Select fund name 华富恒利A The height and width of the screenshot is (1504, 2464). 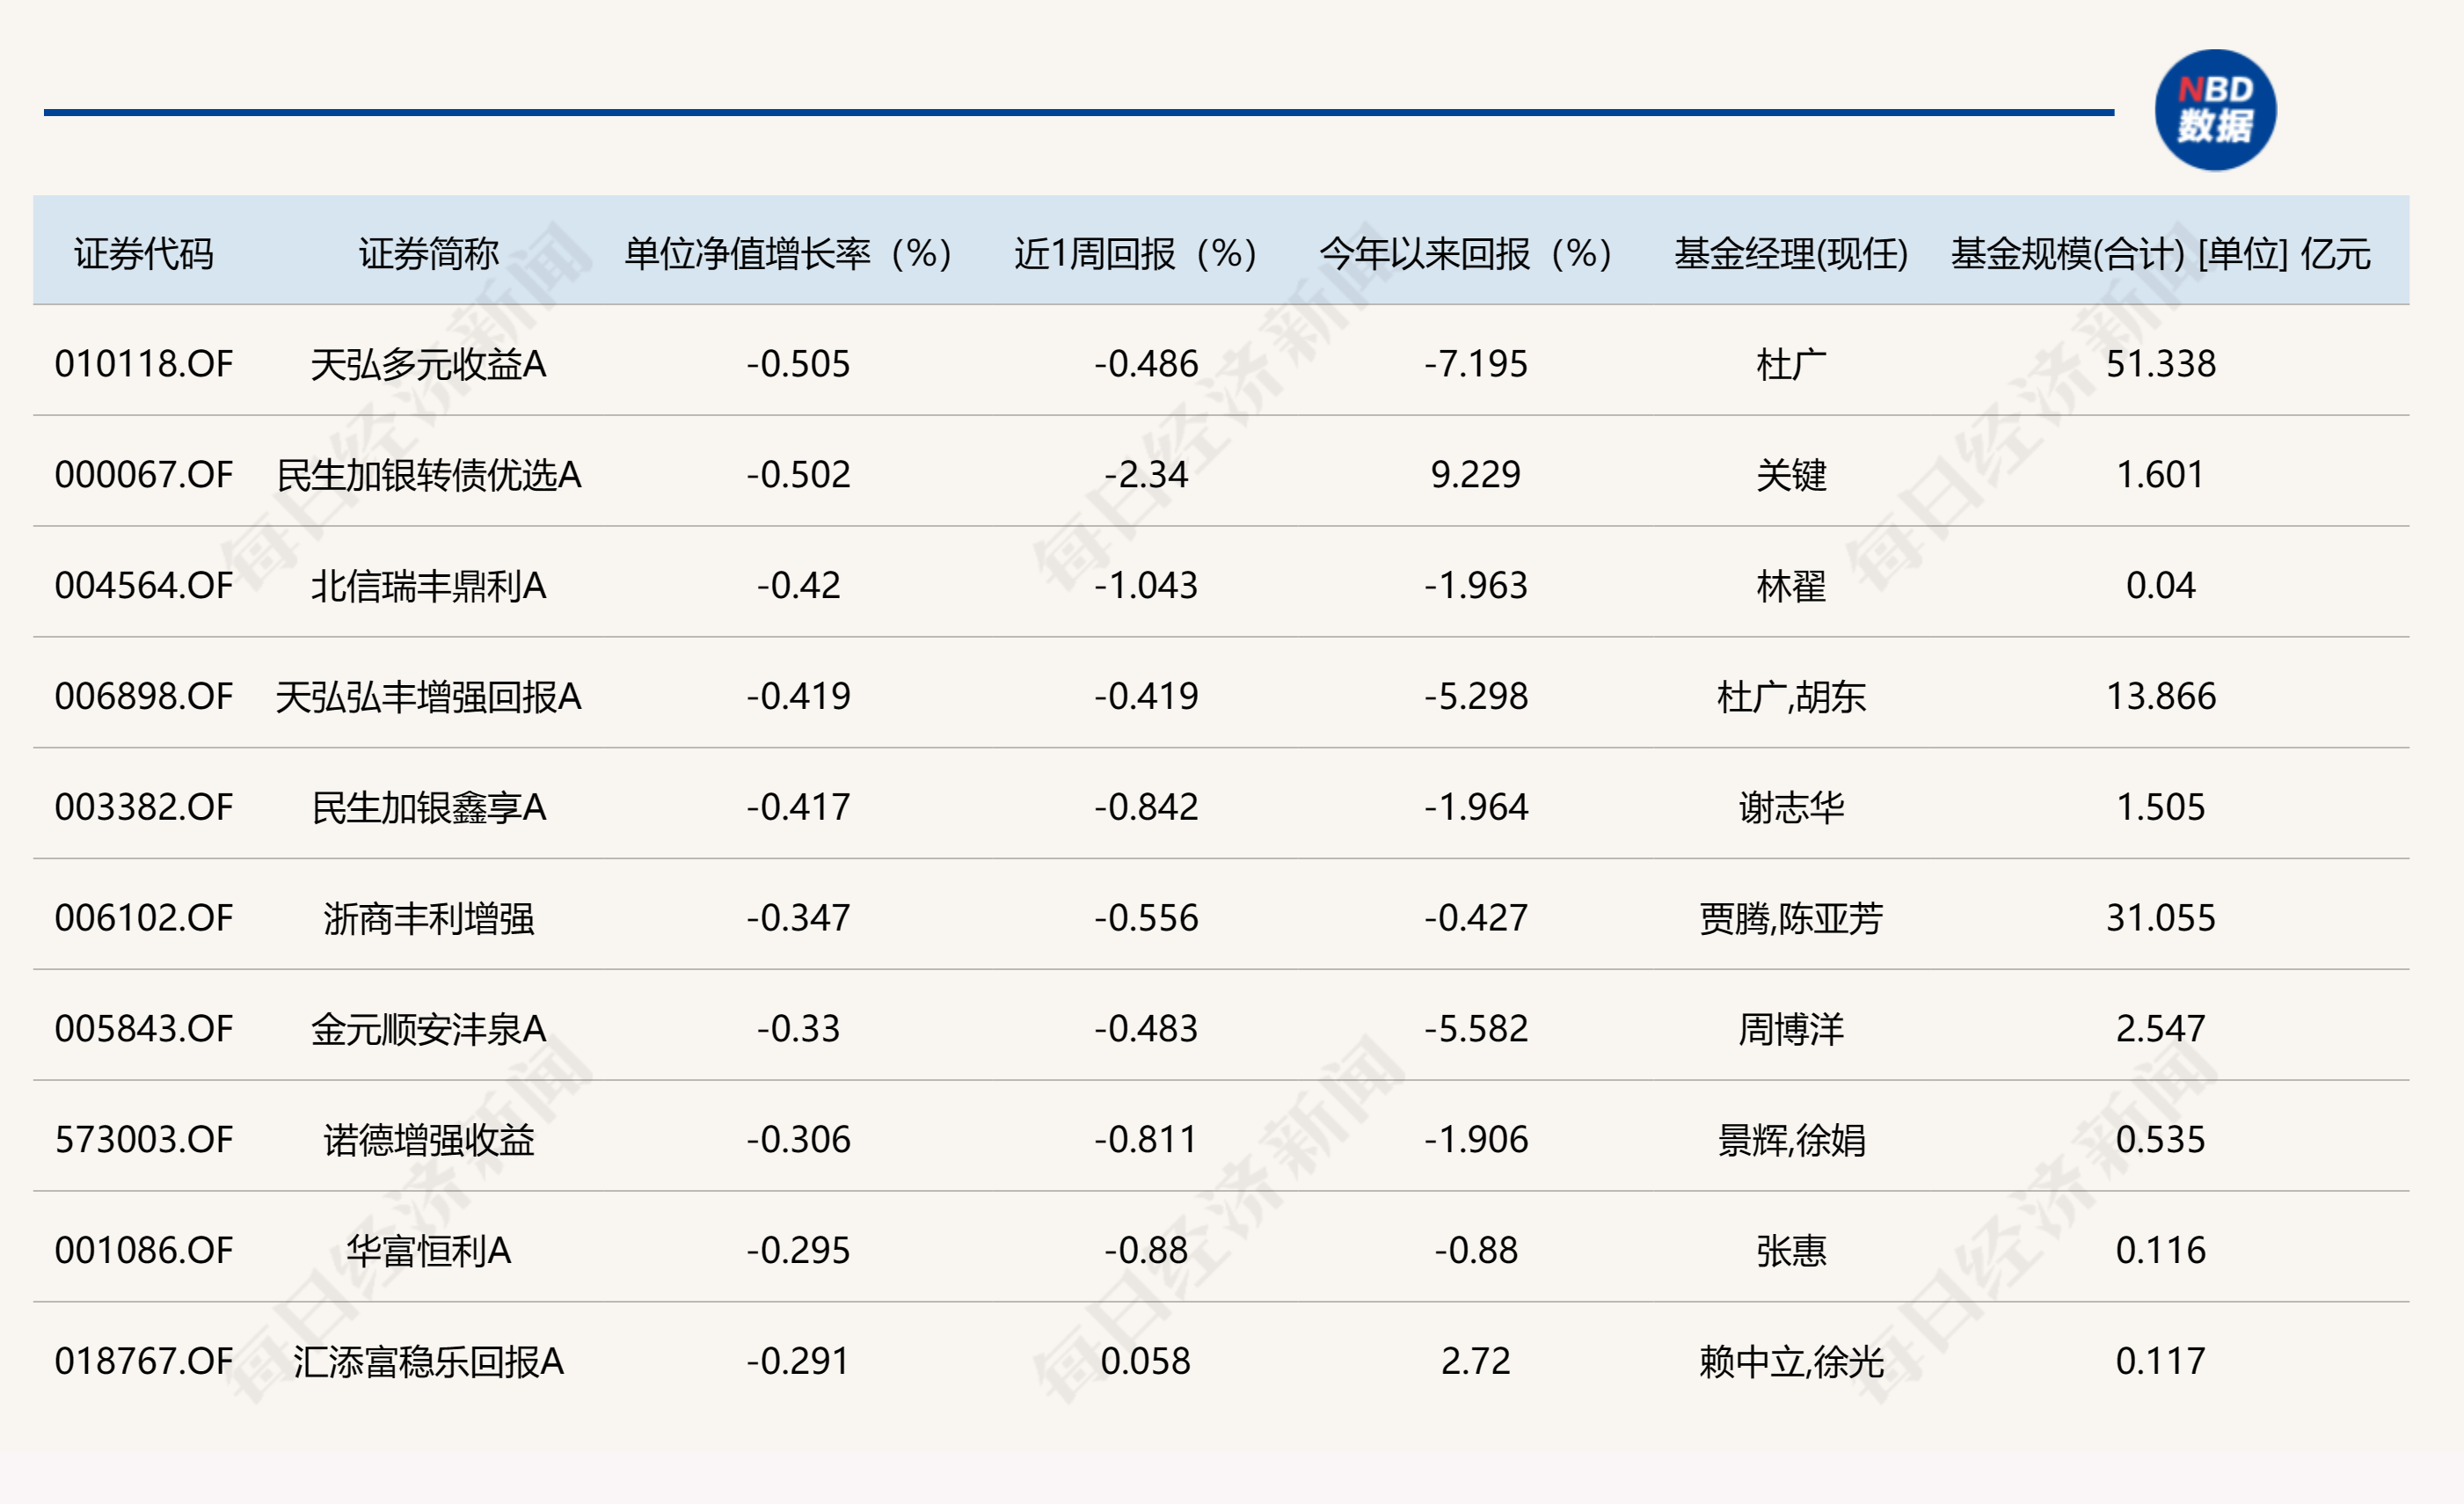point(429,1252)
